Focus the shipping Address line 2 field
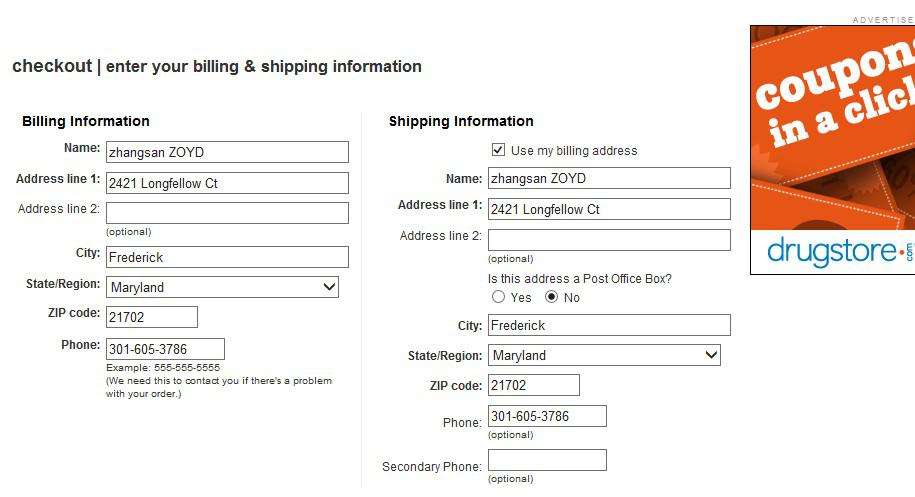This screenshot has height=497, width=915. 609,240
